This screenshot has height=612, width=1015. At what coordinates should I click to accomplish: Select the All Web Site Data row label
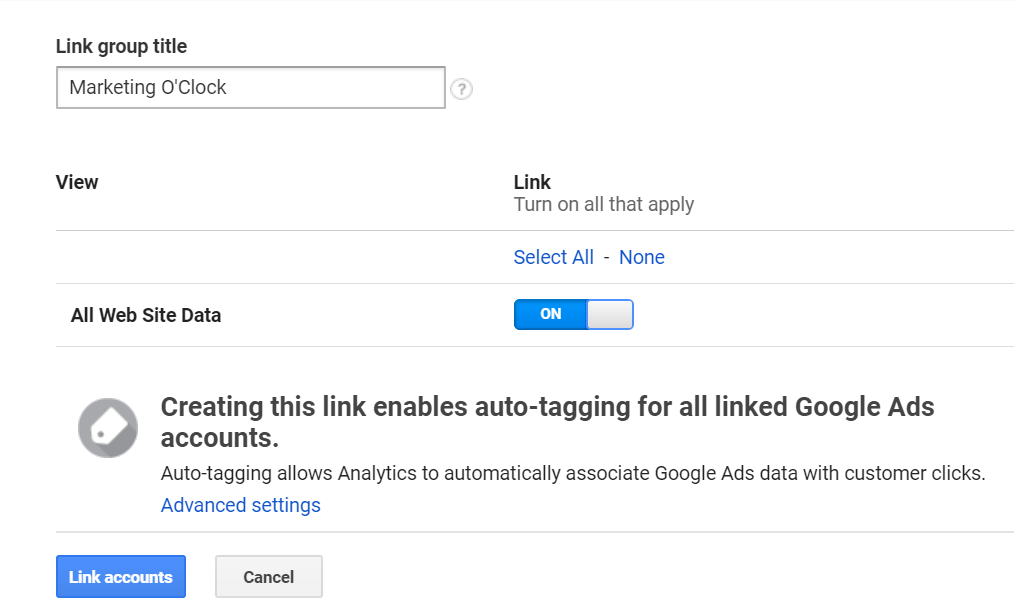(x=146, y=315)
